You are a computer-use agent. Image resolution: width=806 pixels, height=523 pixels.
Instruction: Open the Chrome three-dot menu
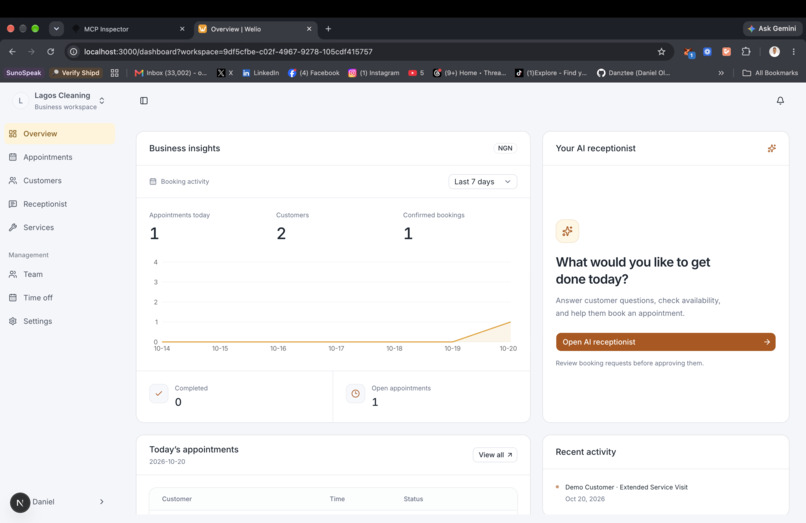pos(794,52)
